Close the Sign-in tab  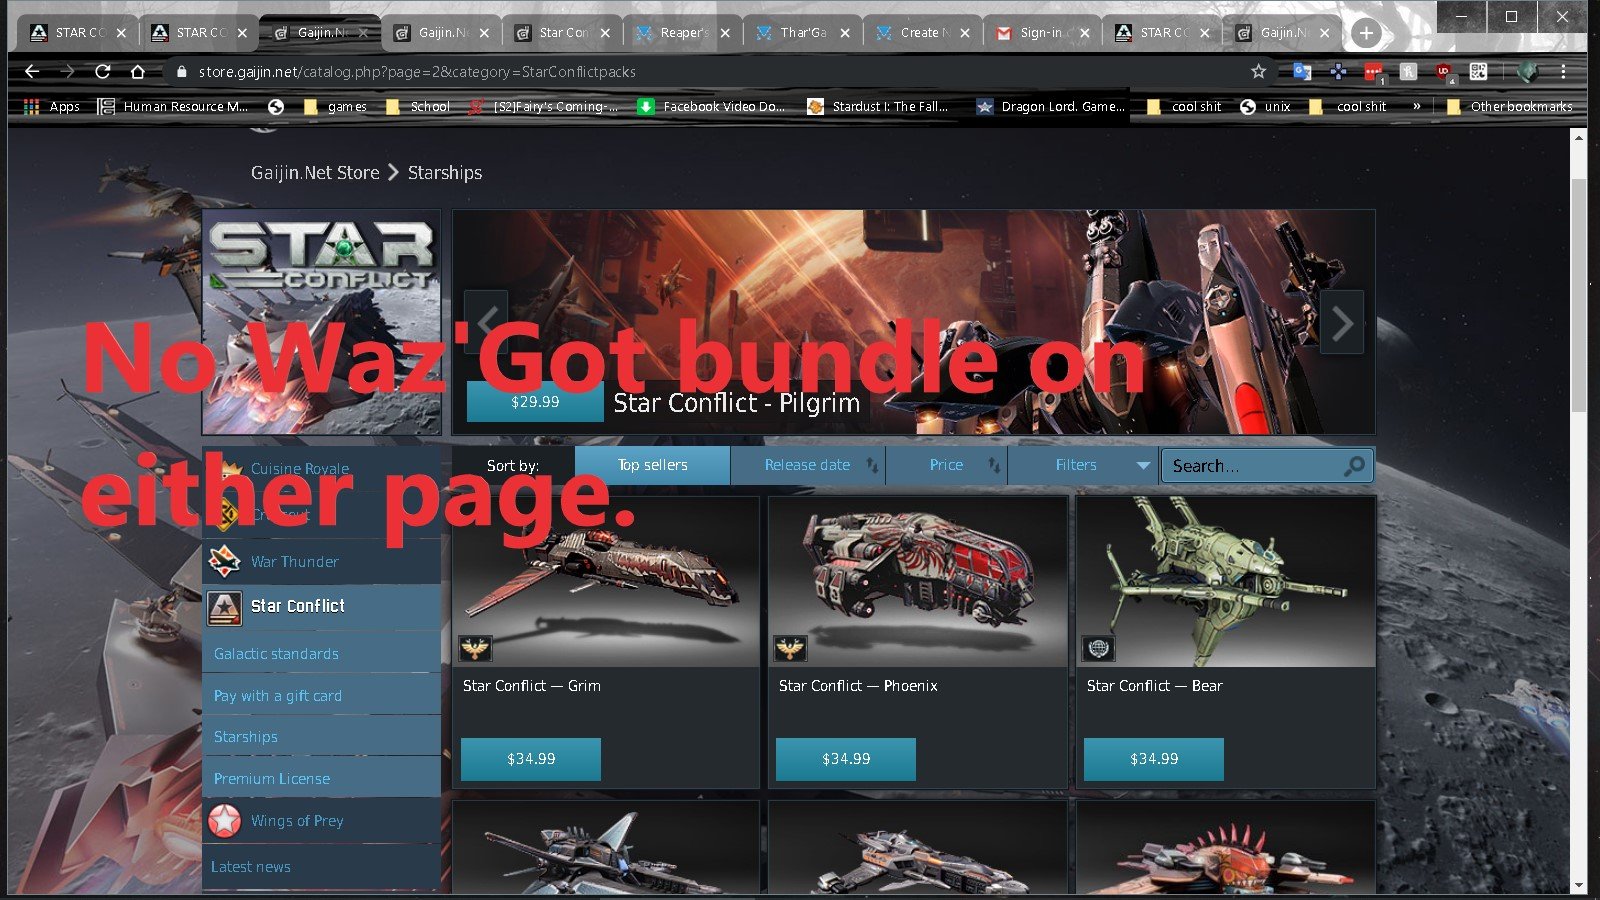pyautogui.click(x=1085, y=33)
